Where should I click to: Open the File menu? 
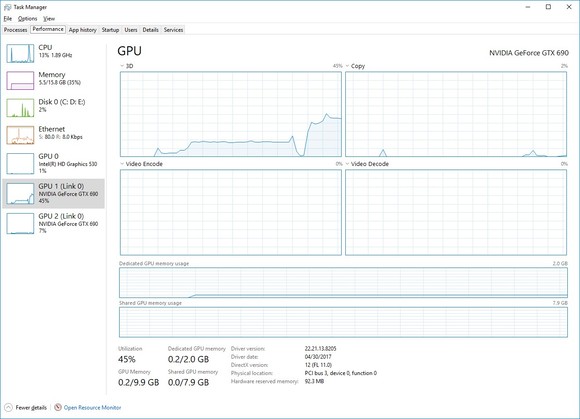pos(8,18)
